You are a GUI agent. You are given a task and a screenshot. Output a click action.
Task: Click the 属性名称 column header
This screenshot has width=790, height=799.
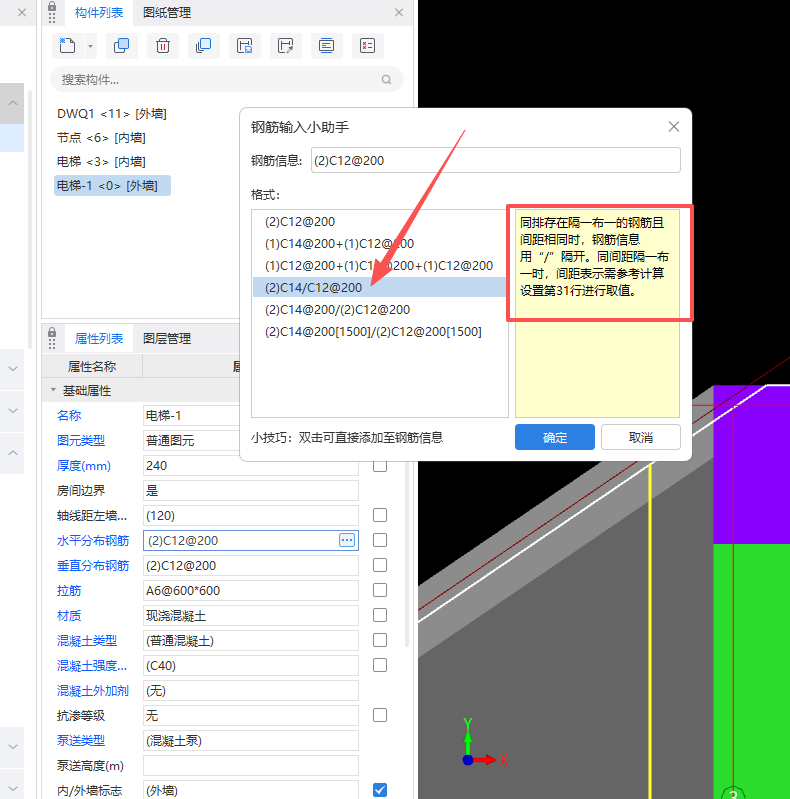(x=92, y=366)
